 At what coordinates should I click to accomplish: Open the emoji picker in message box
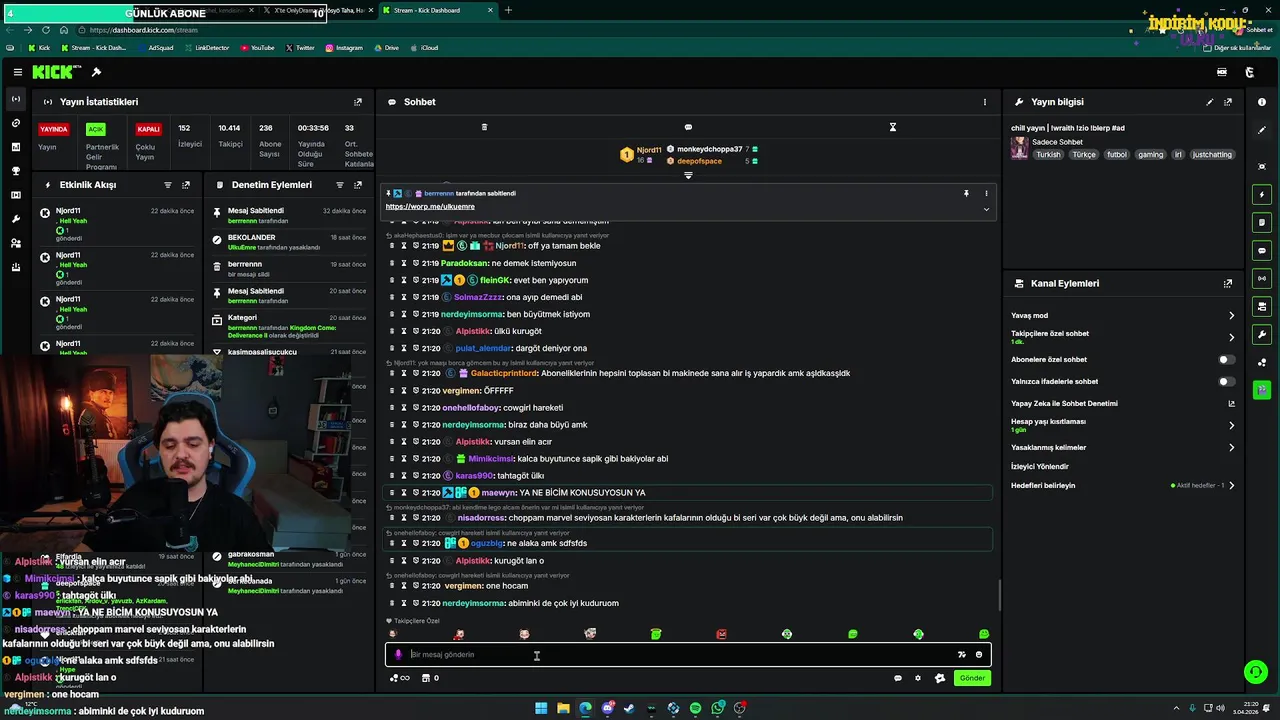[x=979, y=654]
